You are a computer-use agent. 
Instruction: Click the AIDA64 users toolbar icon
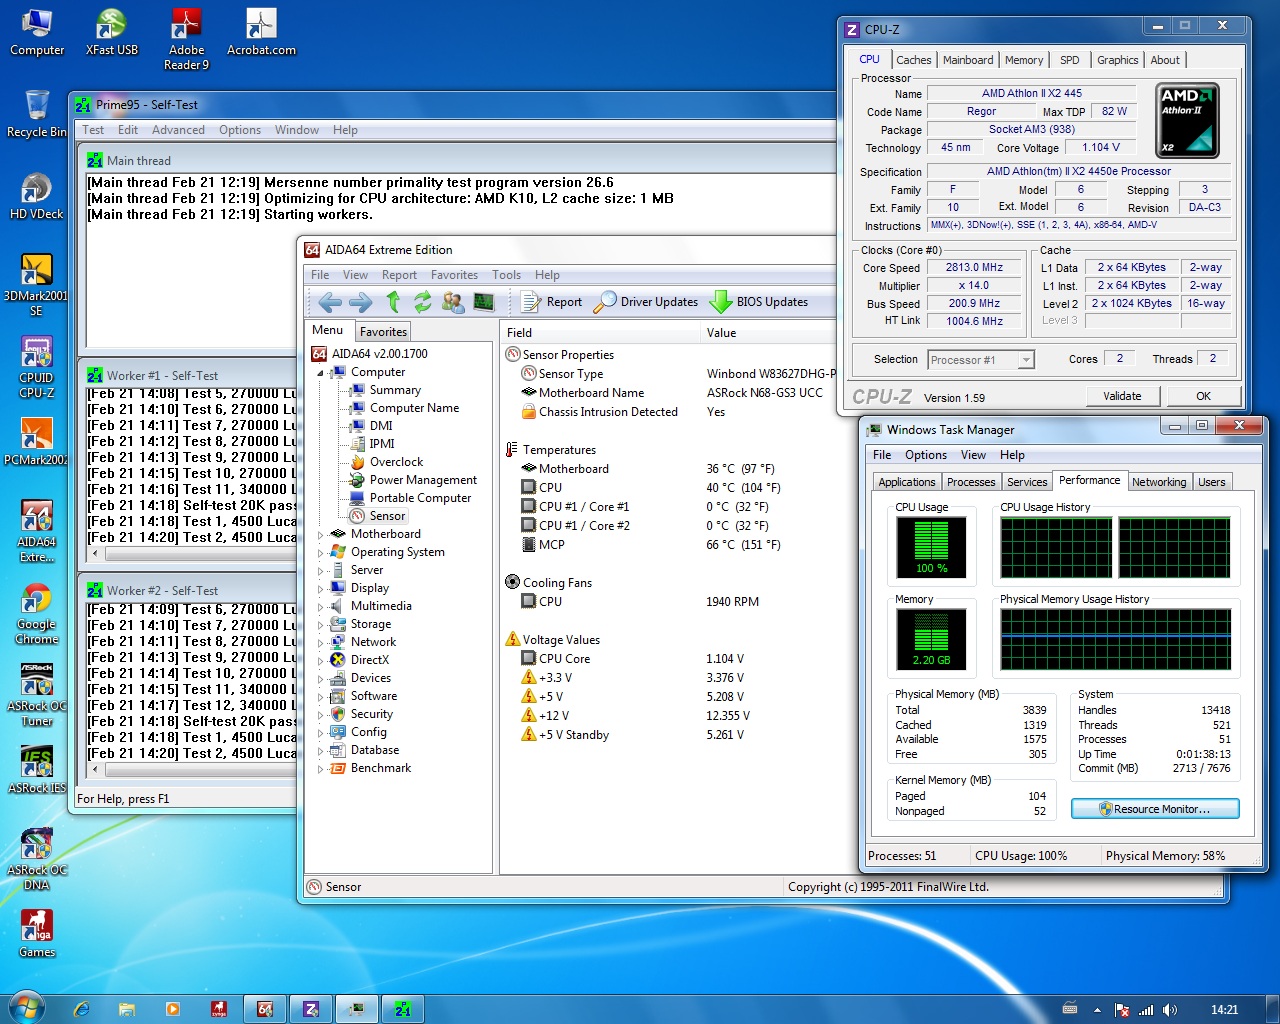pos(453,302)
